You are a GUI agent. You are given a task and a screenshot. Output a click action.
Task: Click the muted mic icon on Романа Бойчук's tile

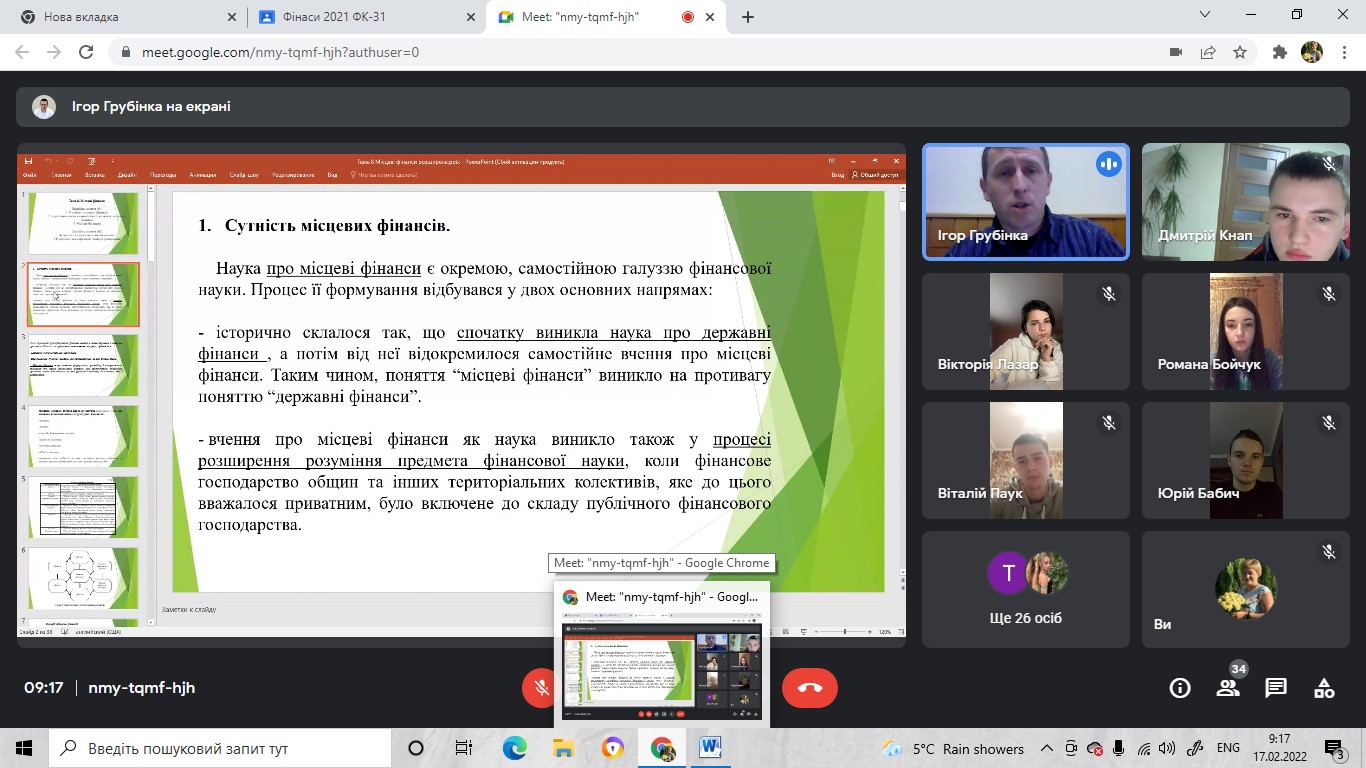1328,294
